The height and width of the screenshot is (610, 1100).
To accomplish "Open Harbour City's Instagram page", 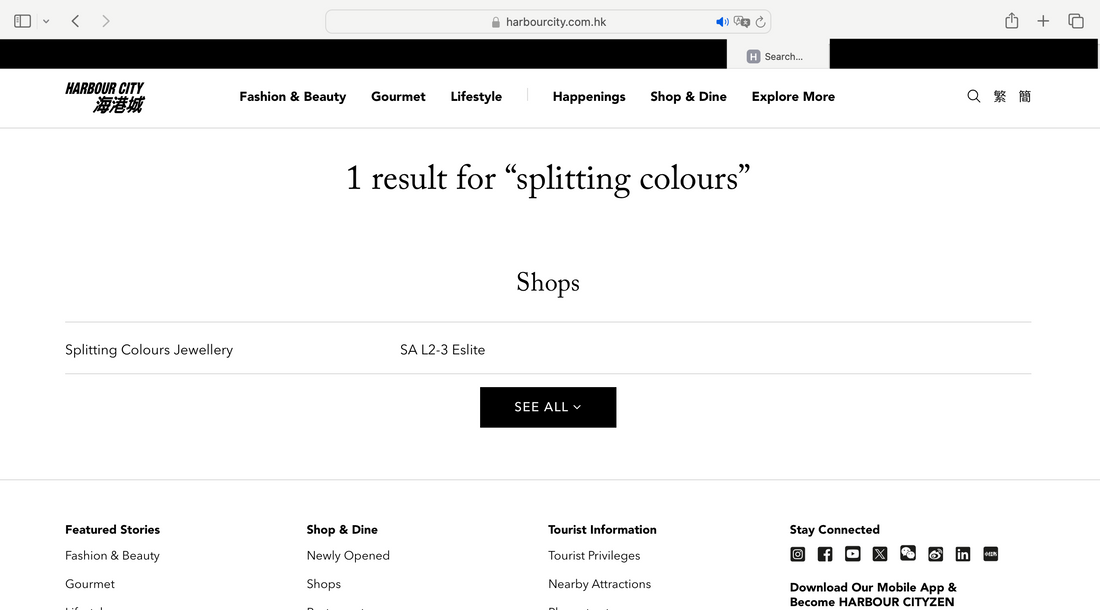I will 798,554.
